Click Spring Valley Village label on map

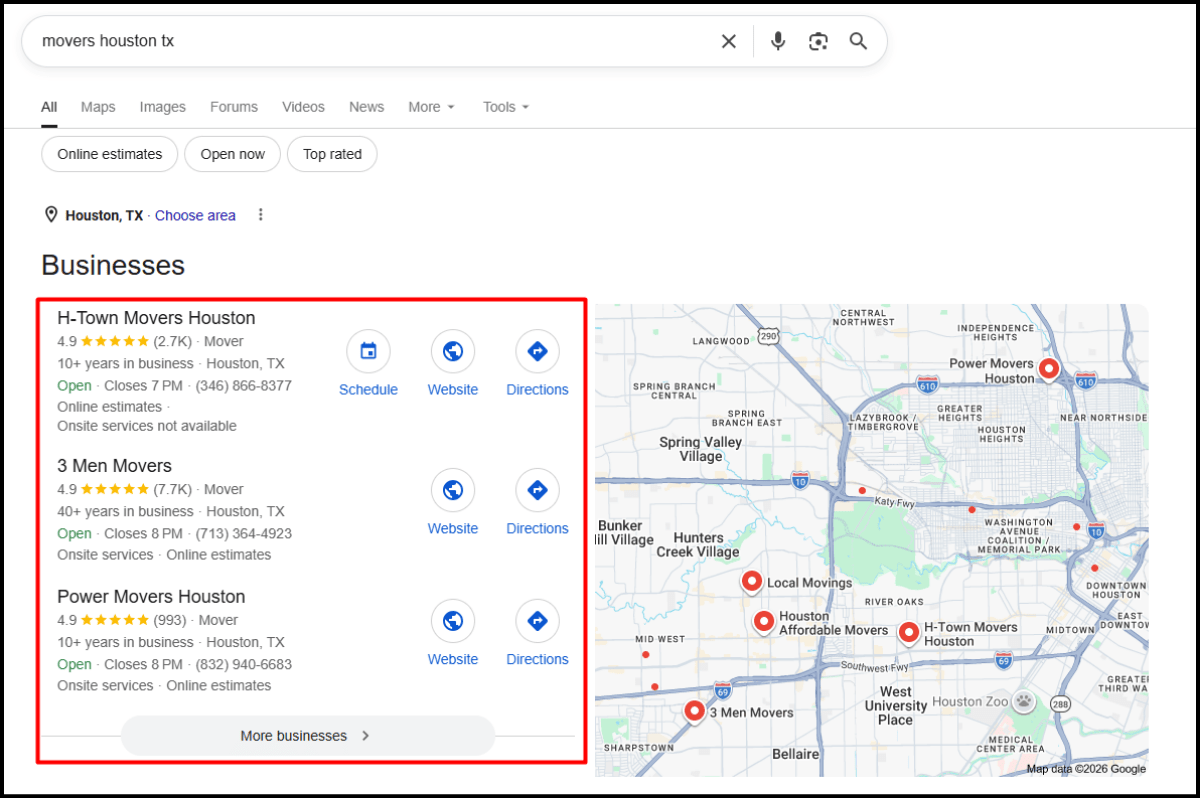pyautogui.click(x=701, y=449)
